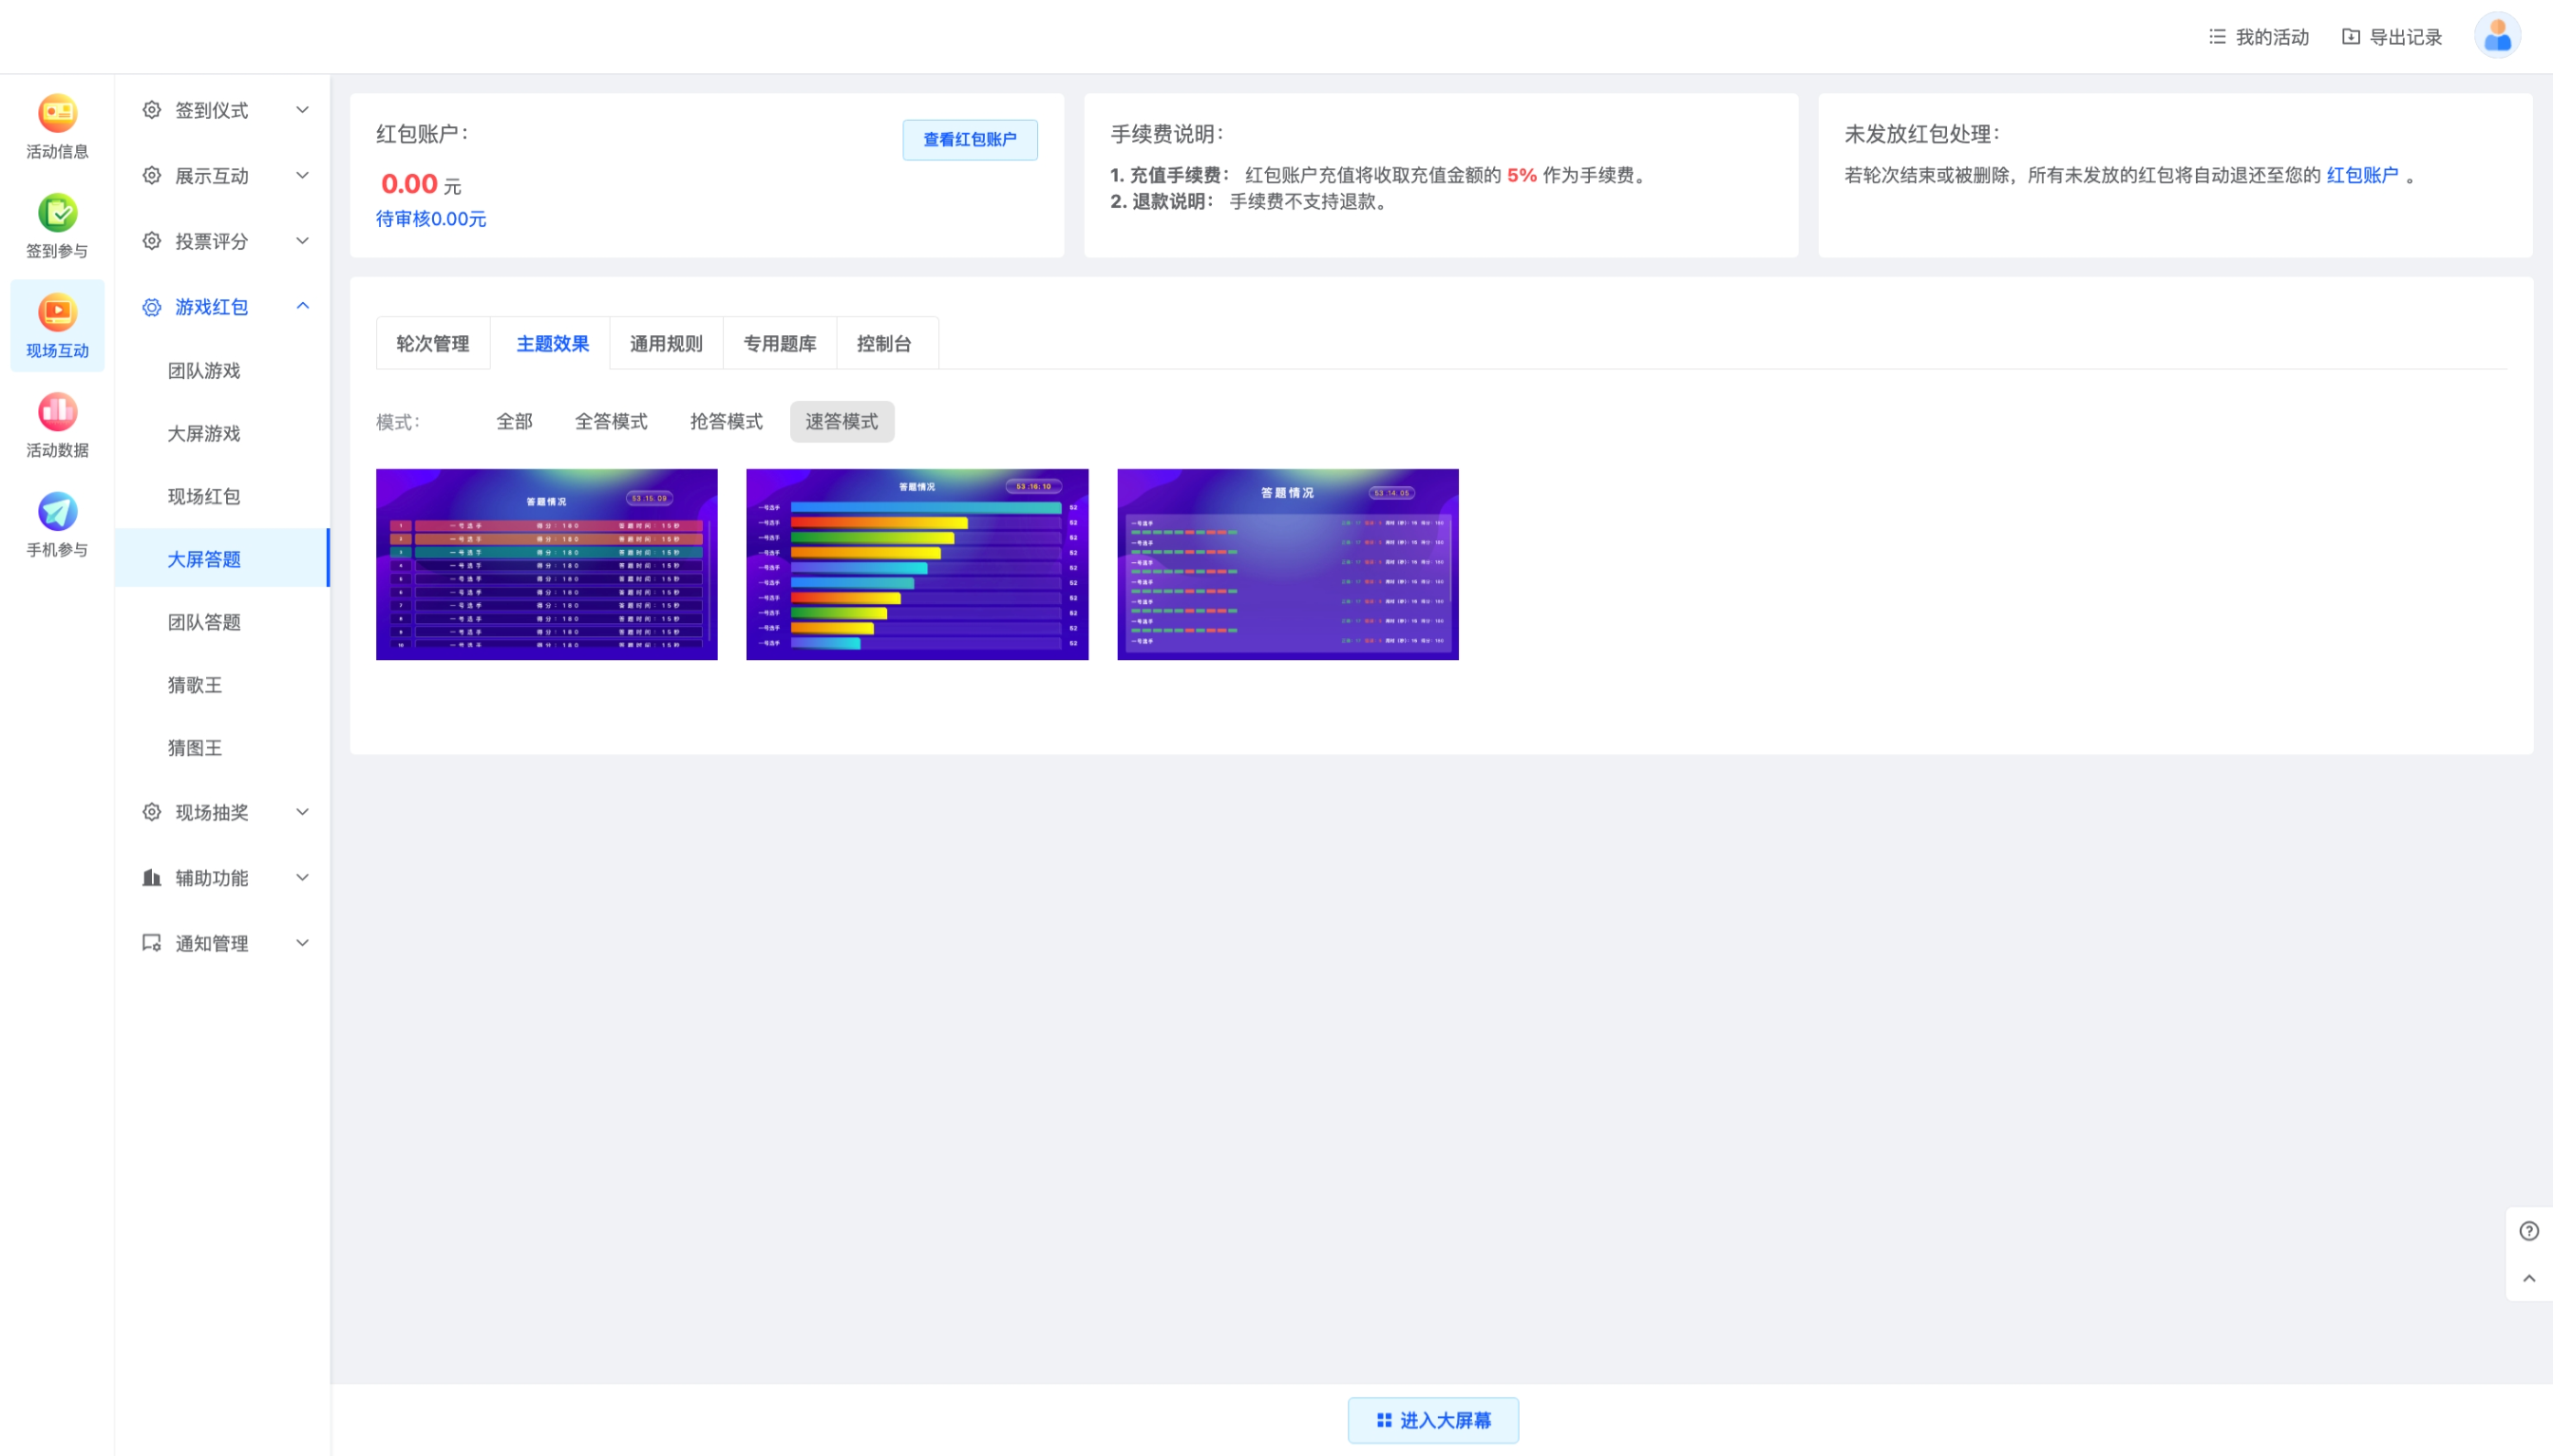Select the ranked table theme thumbnail
This screenshot has height=1456, width=2553.
tap(547, 564)
